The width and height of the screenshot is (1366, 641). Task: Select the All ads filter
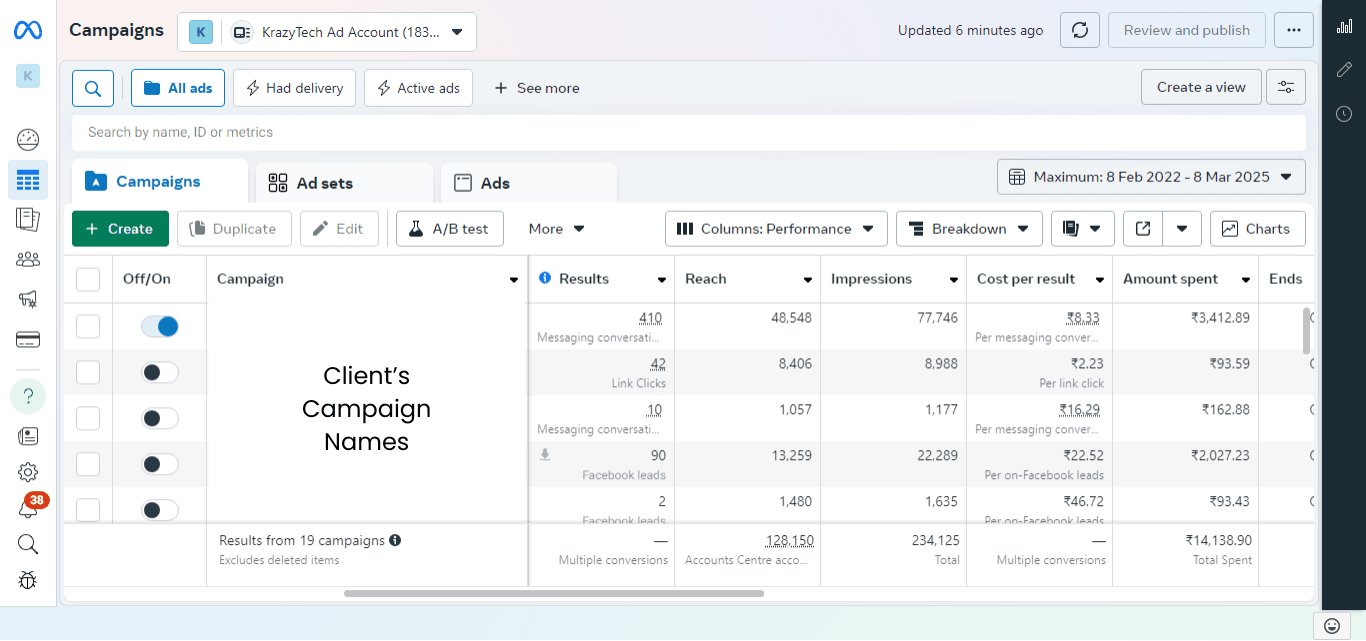pos(178,88)
